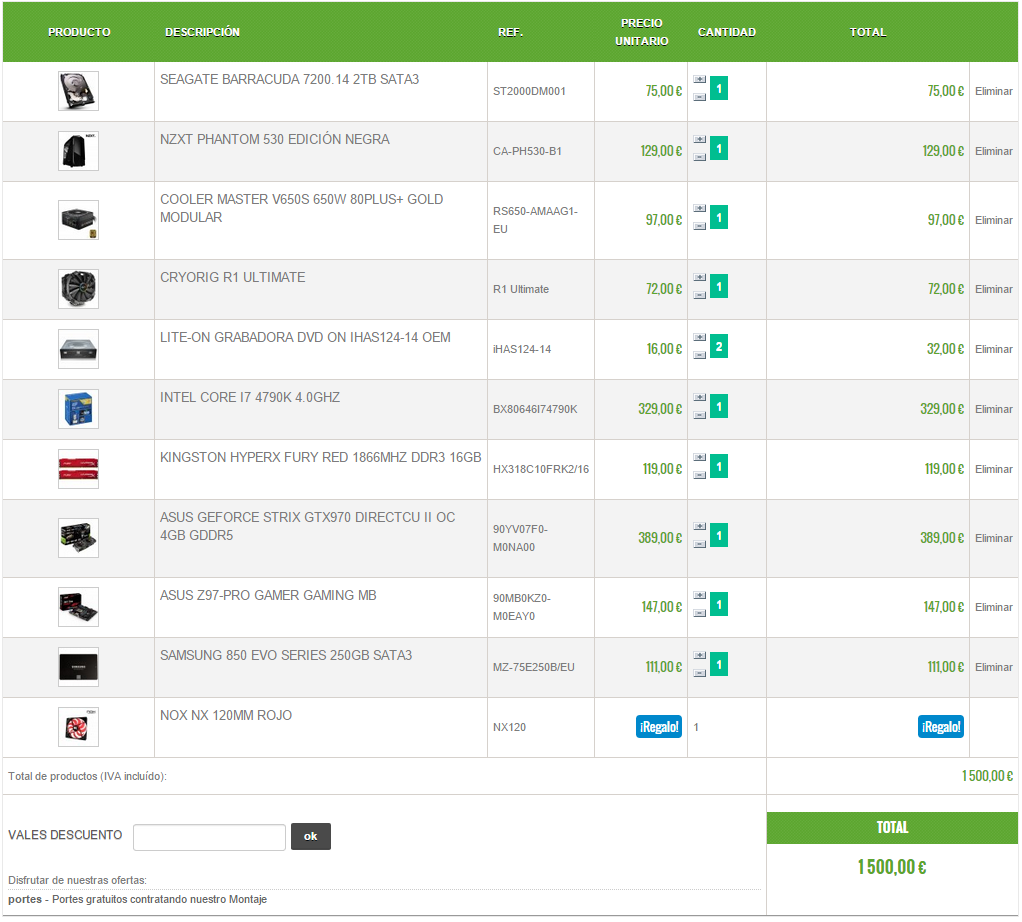1022x922 pixels.
Task: Decrease quantity of Kingston HyperX Fury RAM
Action: tap(699, 475)
